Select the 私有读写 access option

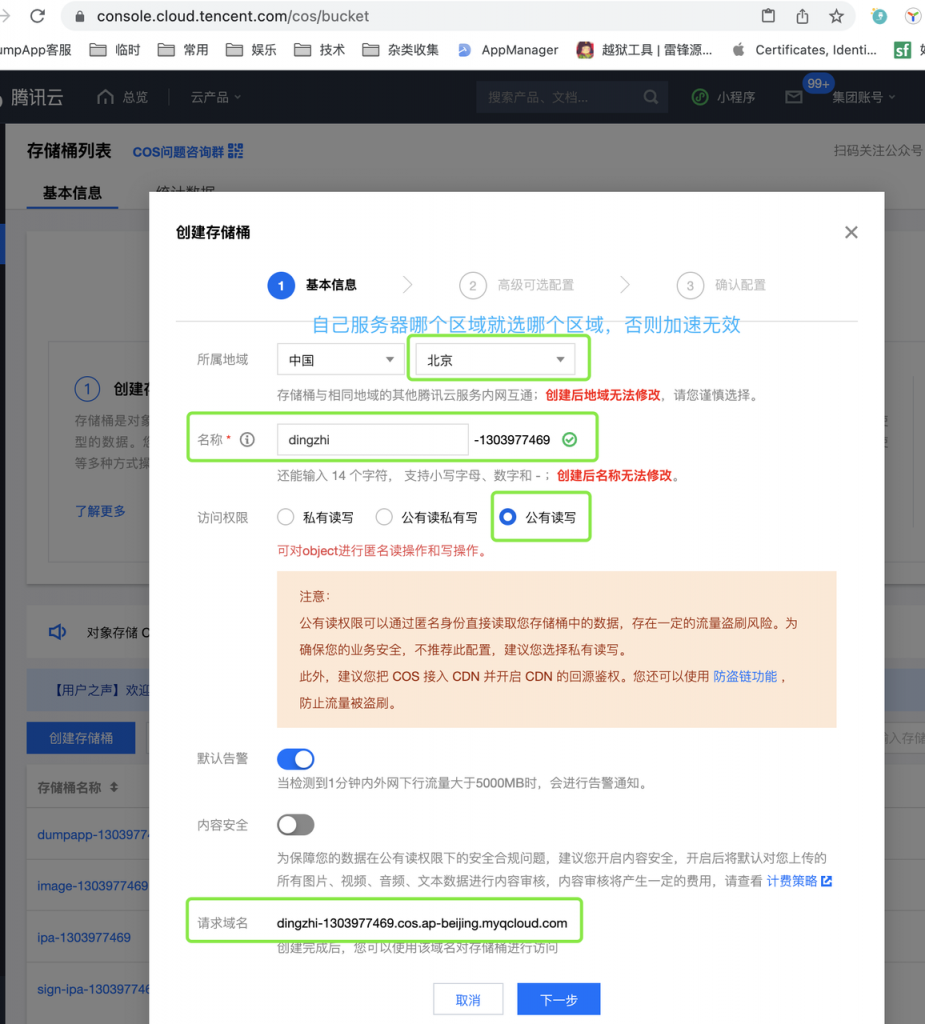coord(316,517)
